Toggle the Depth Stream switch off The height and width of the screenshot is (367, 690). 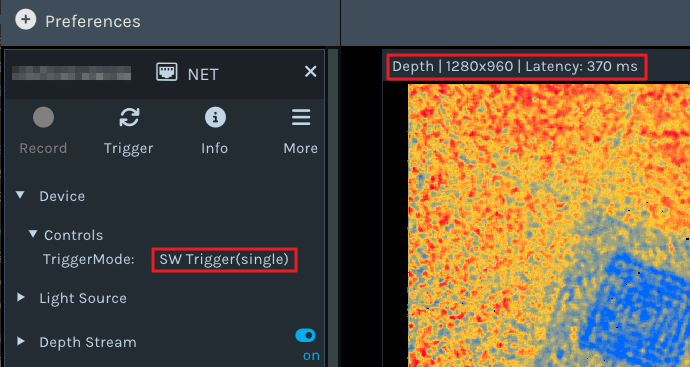click(305, 336)
